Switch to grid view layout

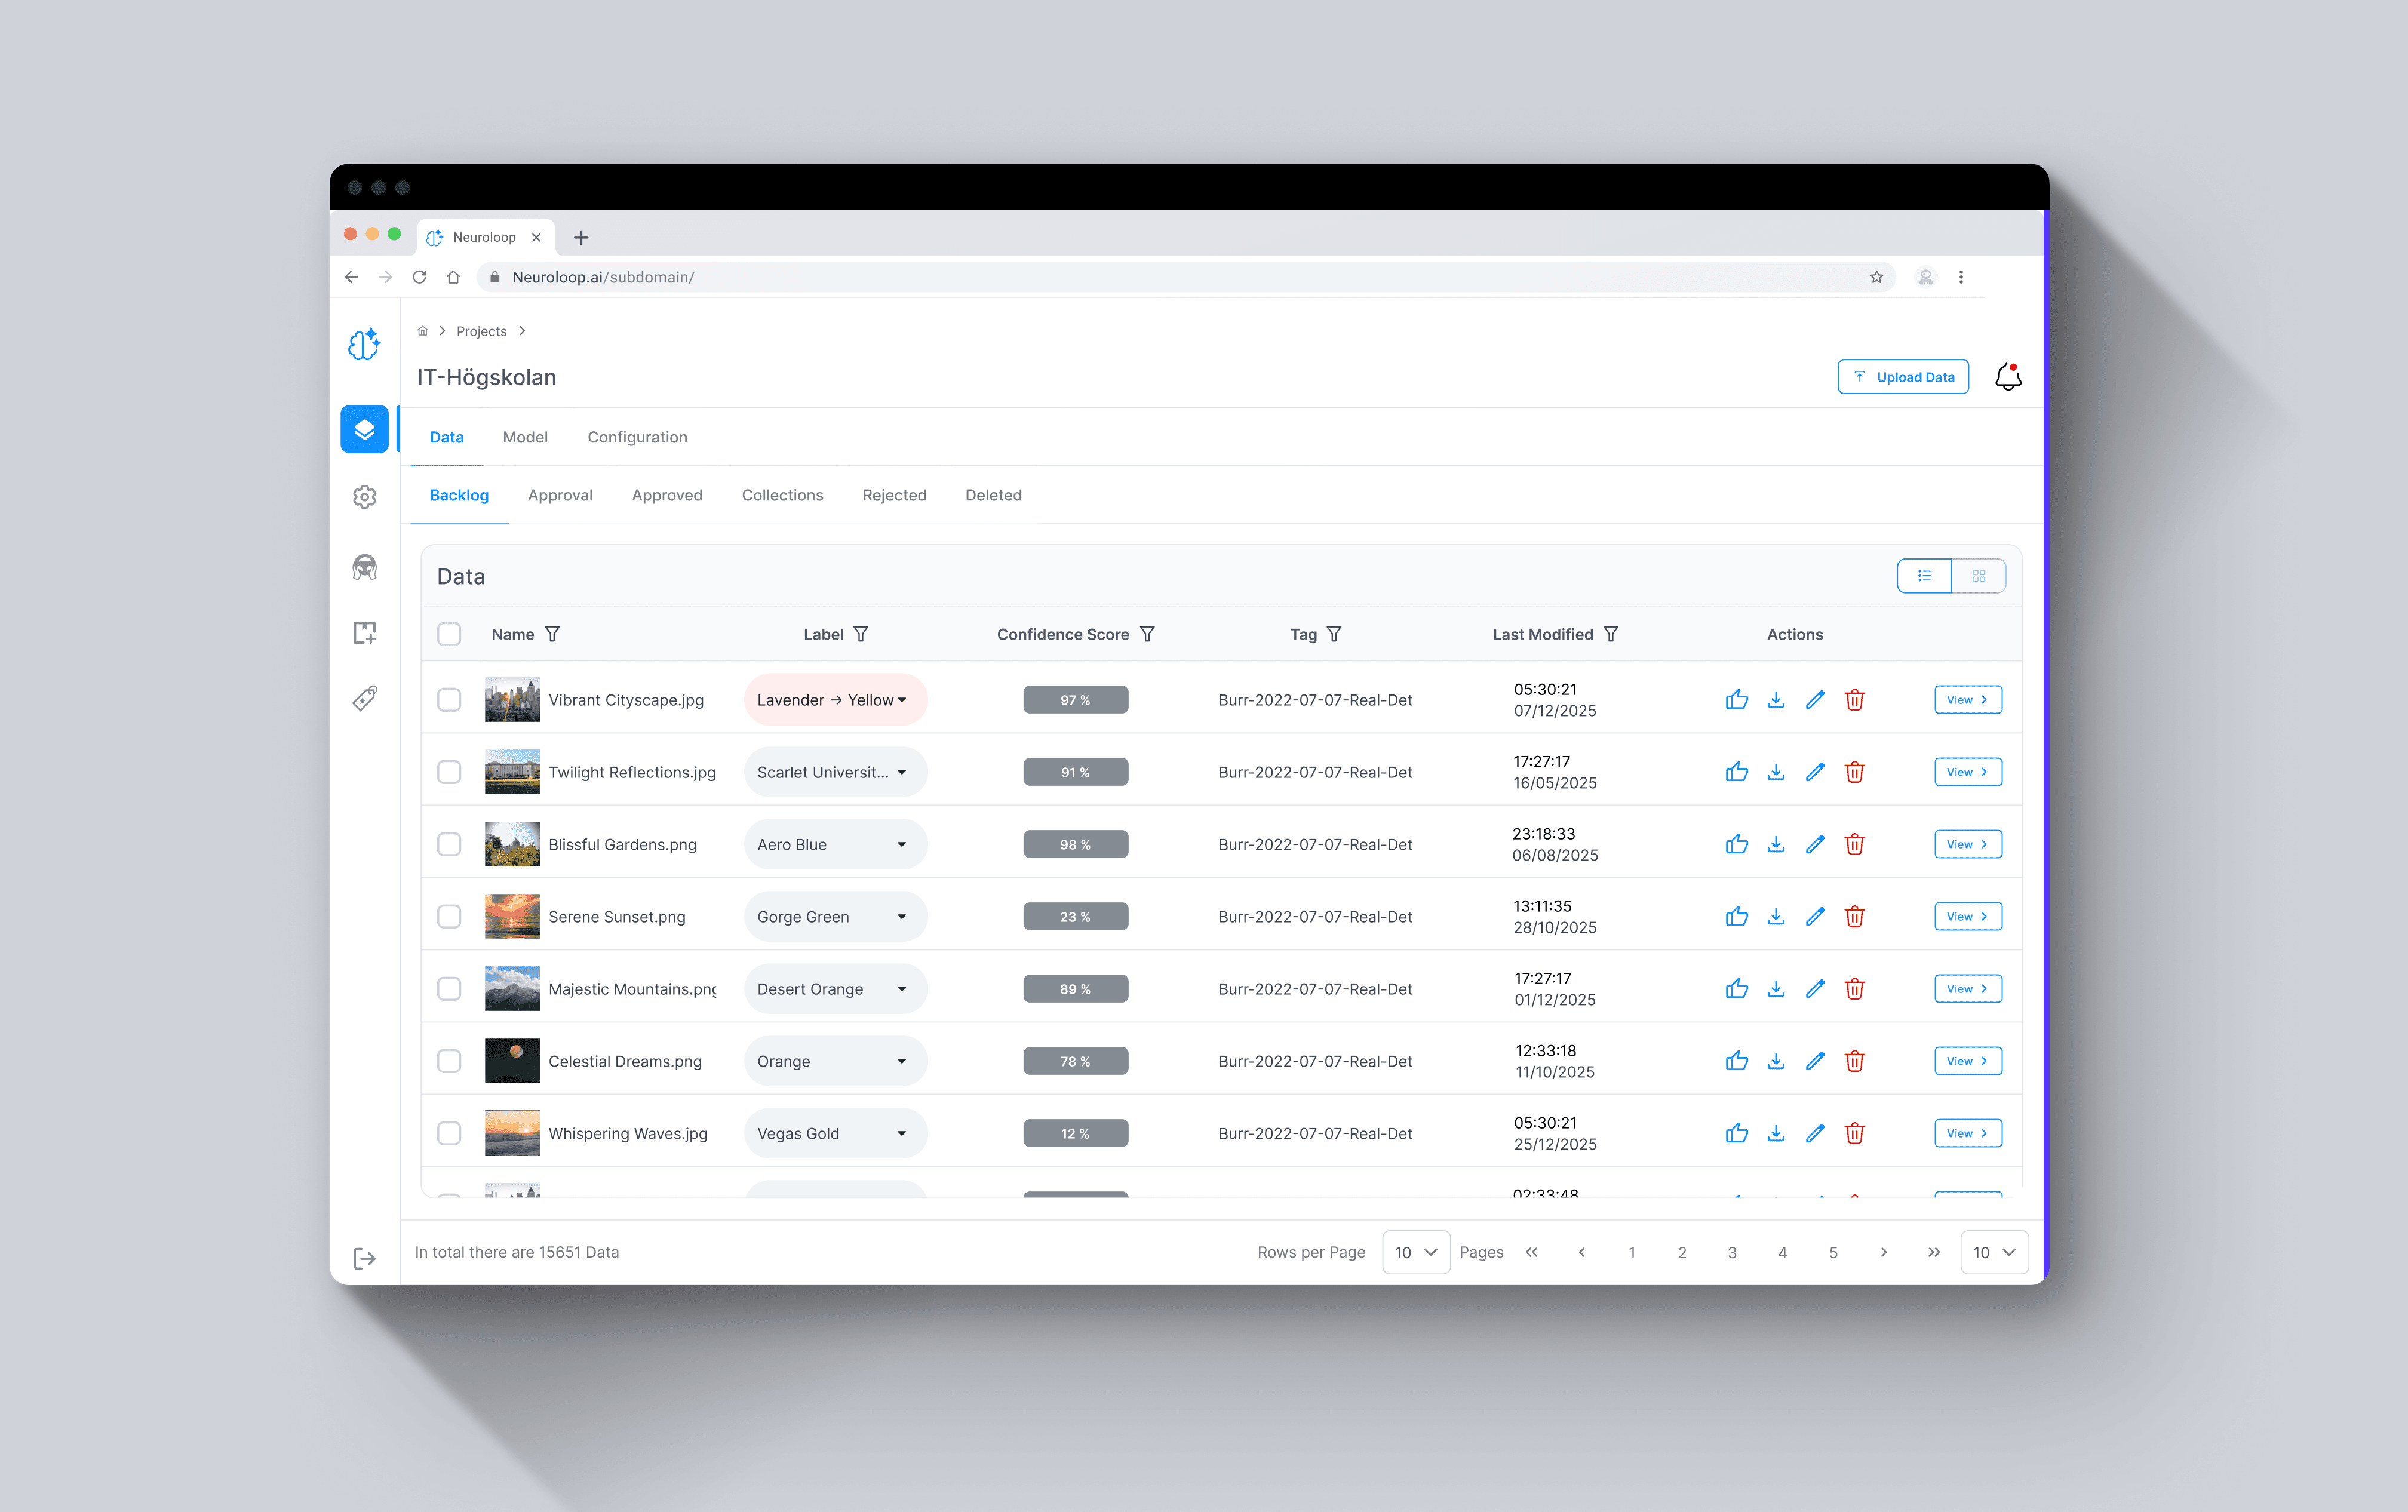pyautogui.click(x=1978, y=576)
